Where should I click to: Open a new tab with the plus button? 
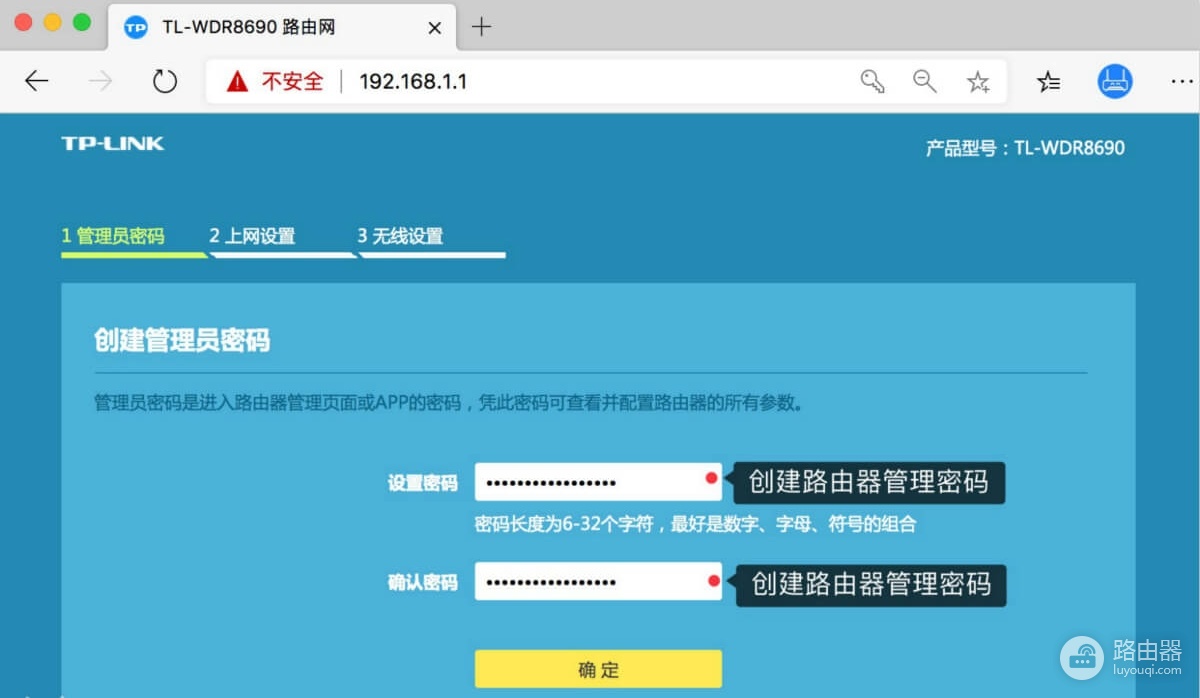coord(481,27)
